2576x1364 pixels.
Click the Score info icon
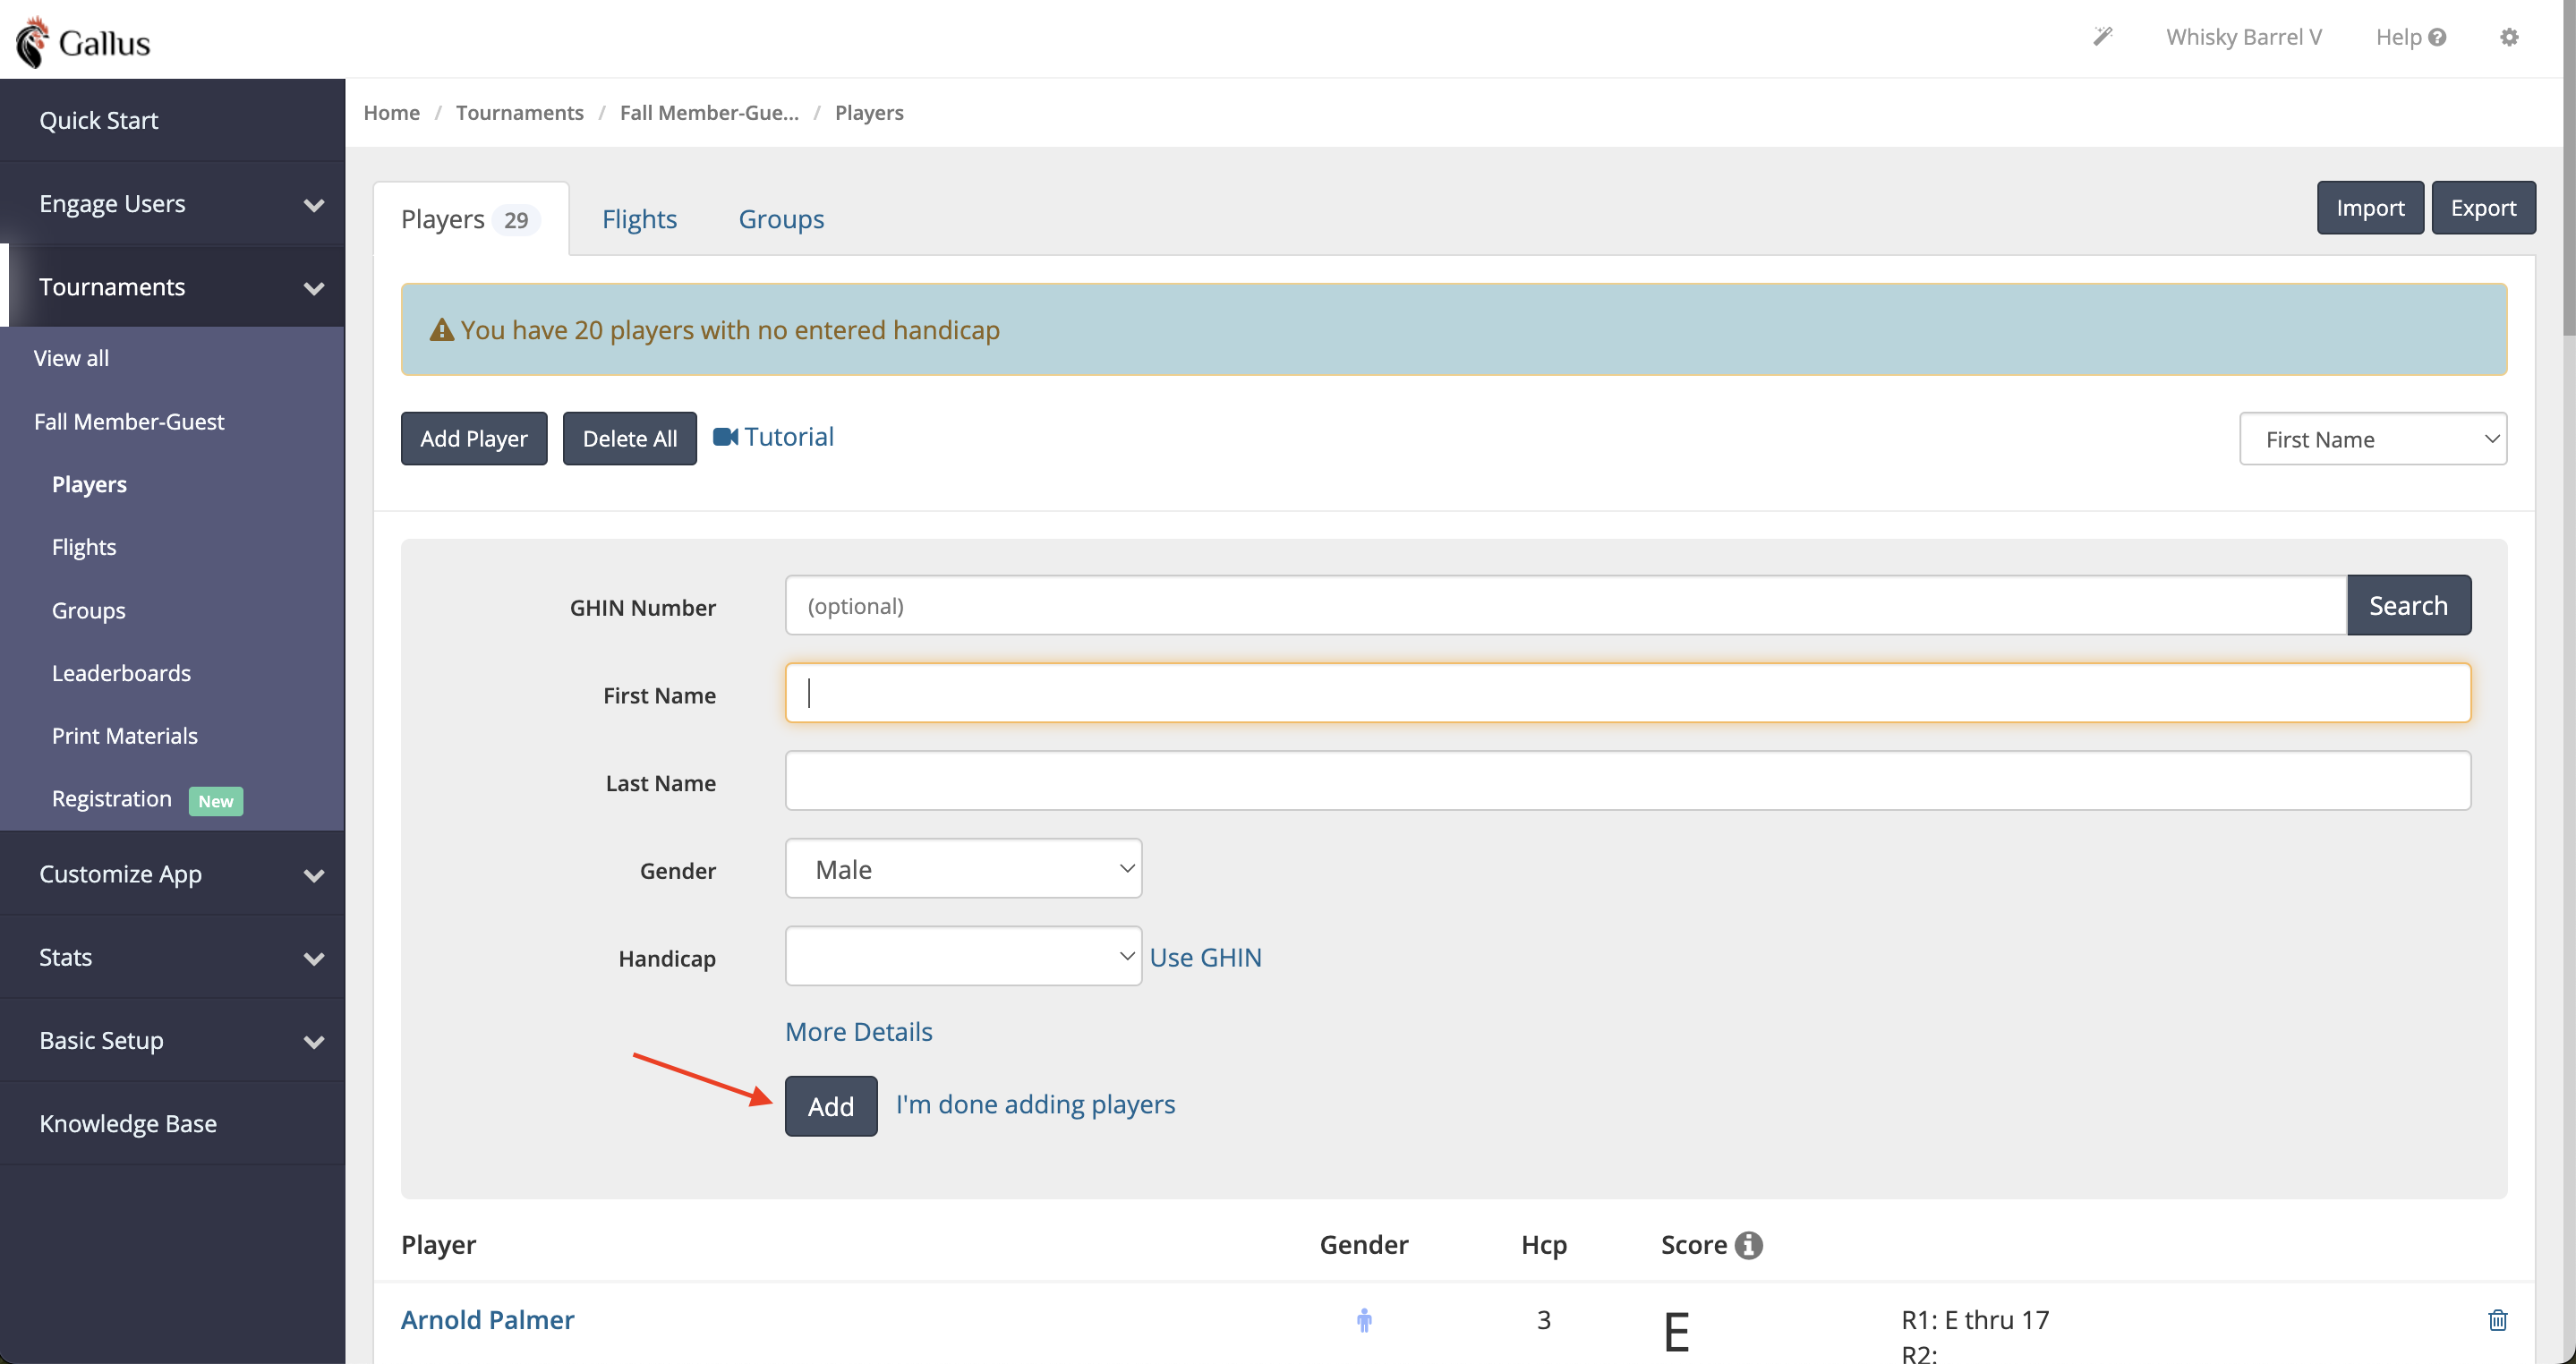1748,1245
